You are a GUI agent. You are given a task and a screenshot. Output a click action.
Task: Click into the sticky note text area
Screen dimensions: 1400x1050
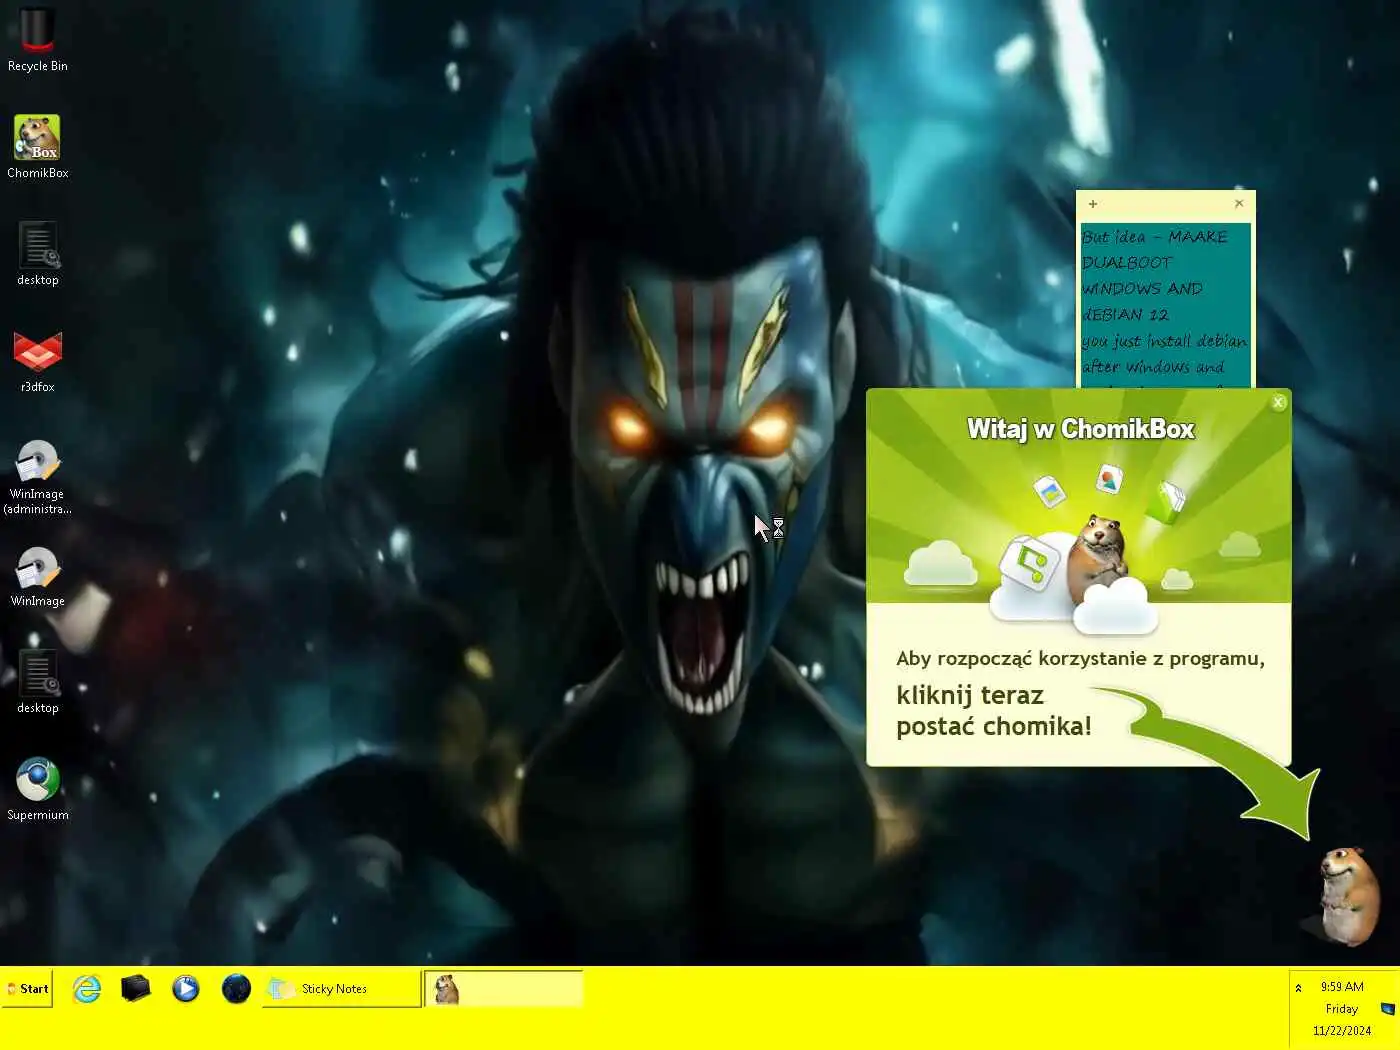[1165, 305]
